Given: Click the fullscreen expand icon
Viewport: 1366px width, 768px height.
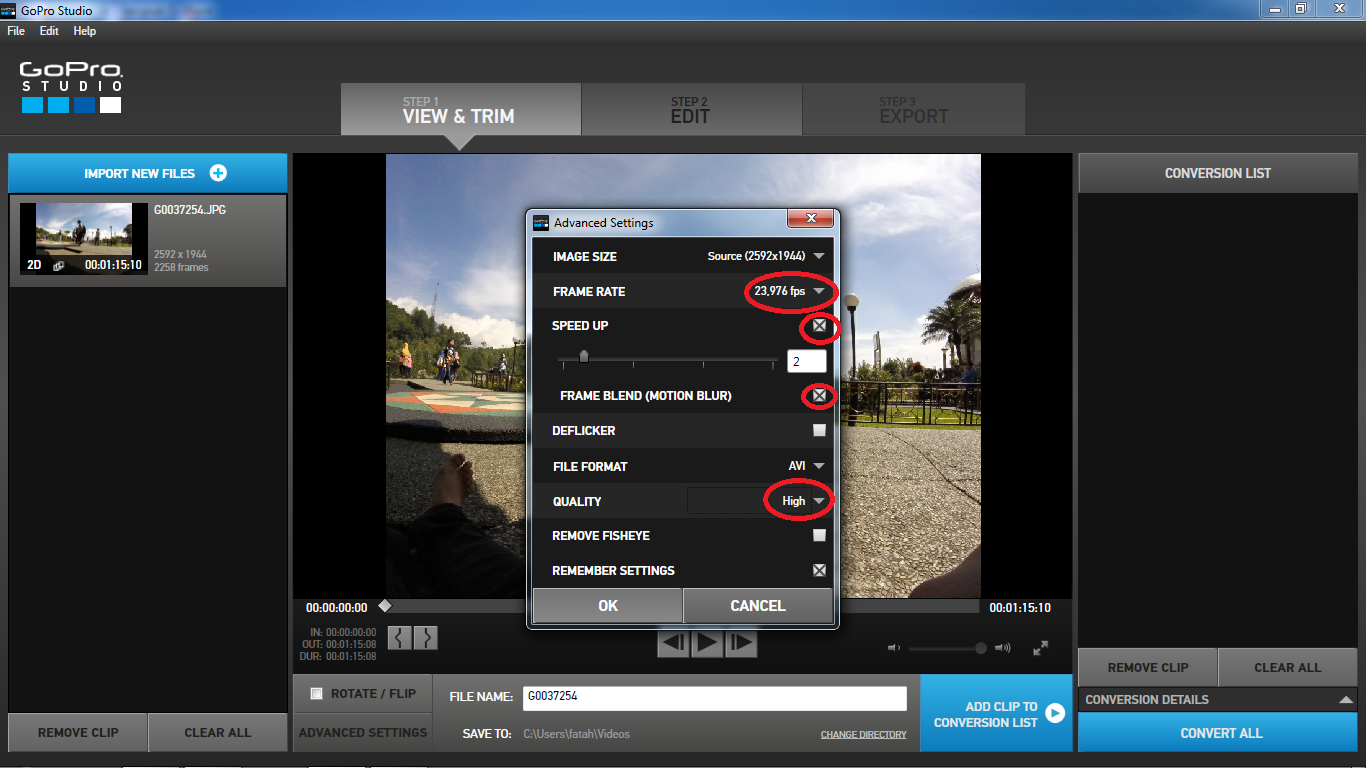Looking at the screenshot, I should coord(1040,648).
